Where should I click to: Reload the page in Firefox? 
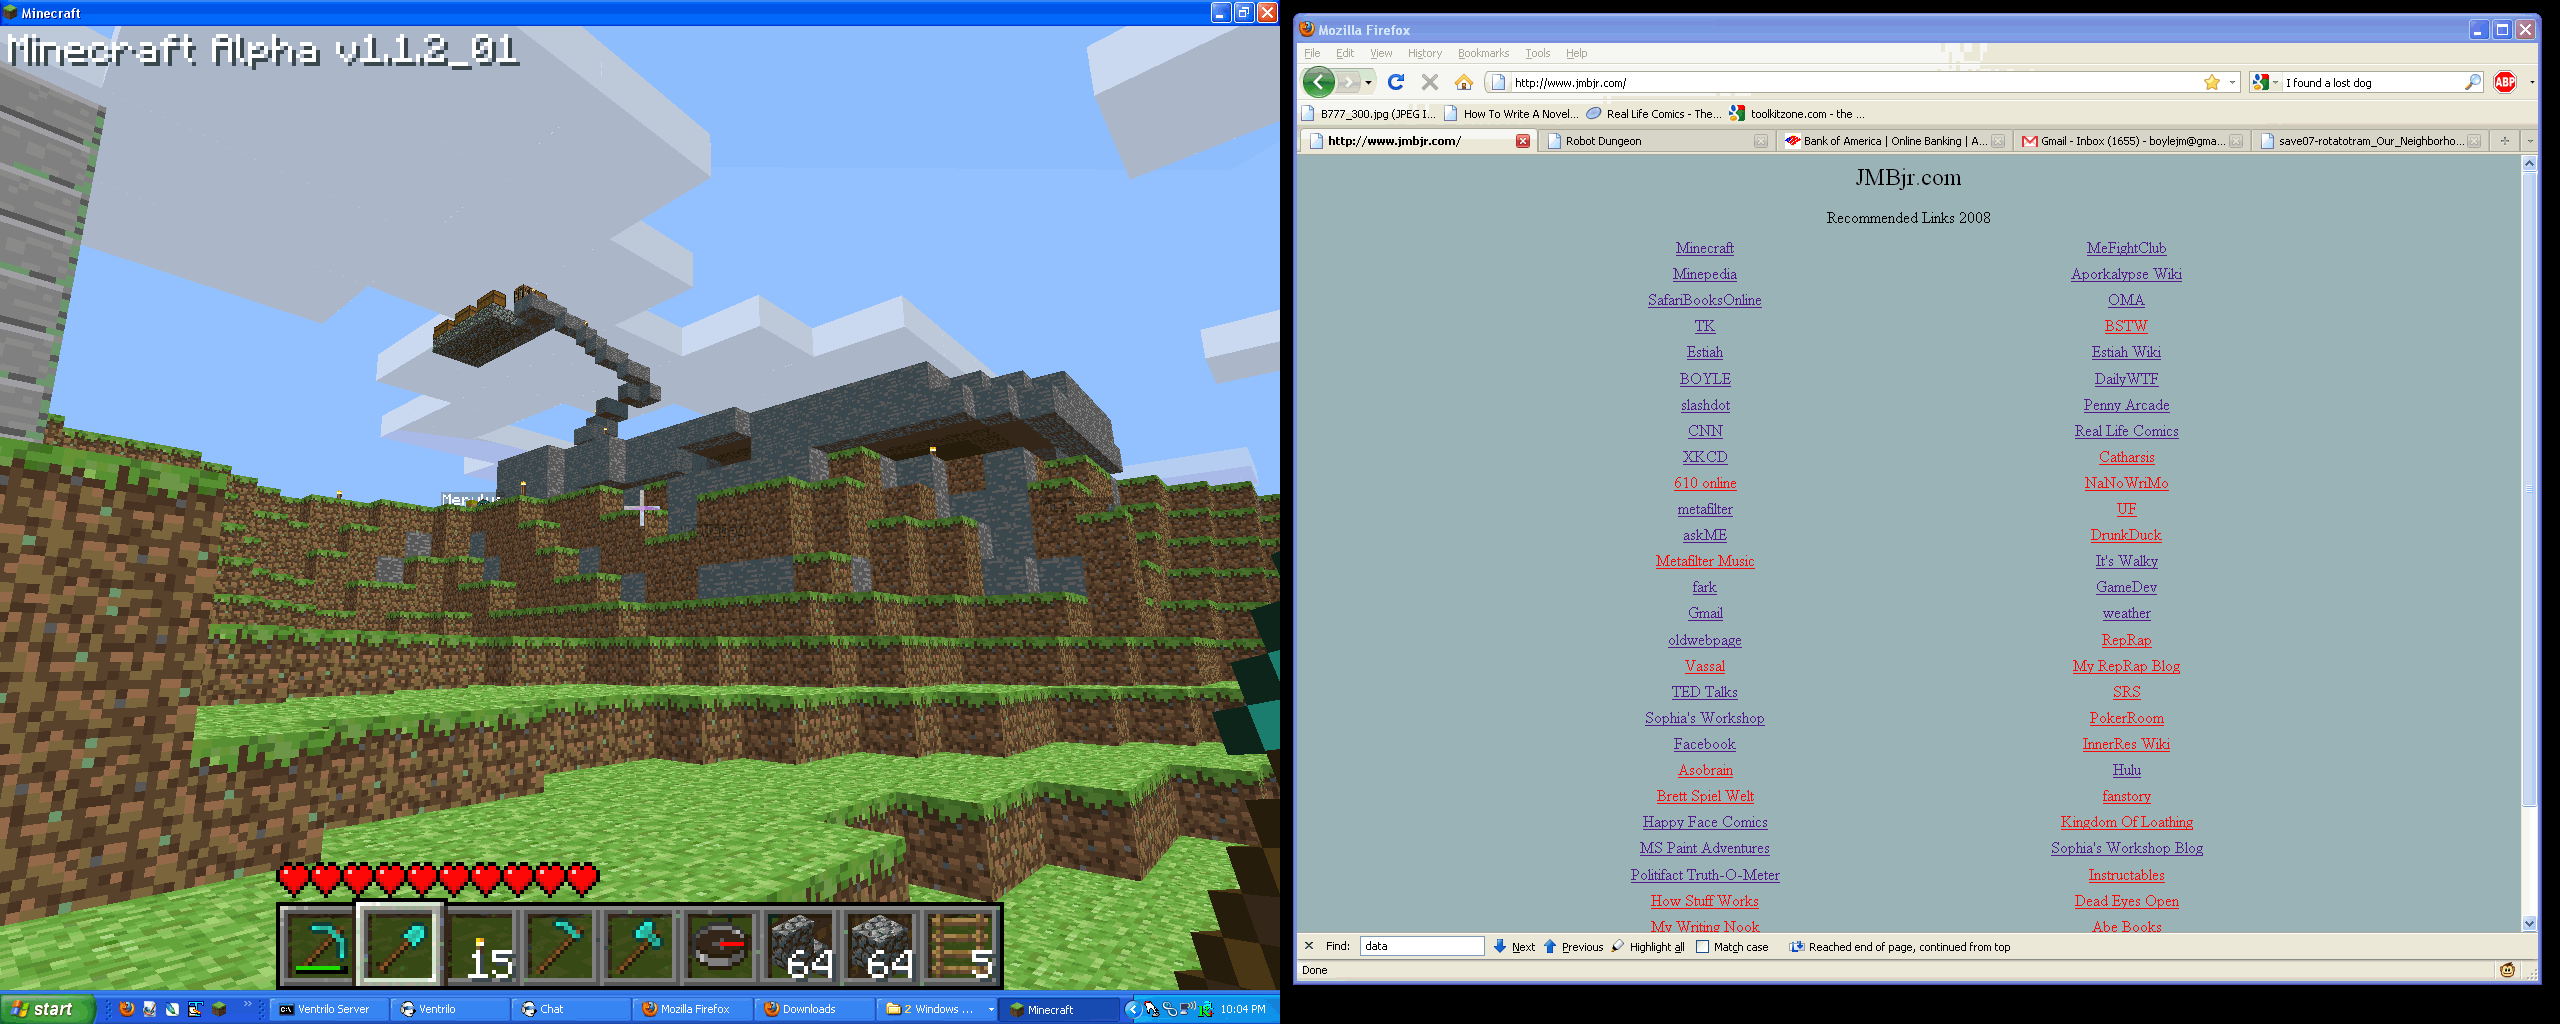(1396, 82)
